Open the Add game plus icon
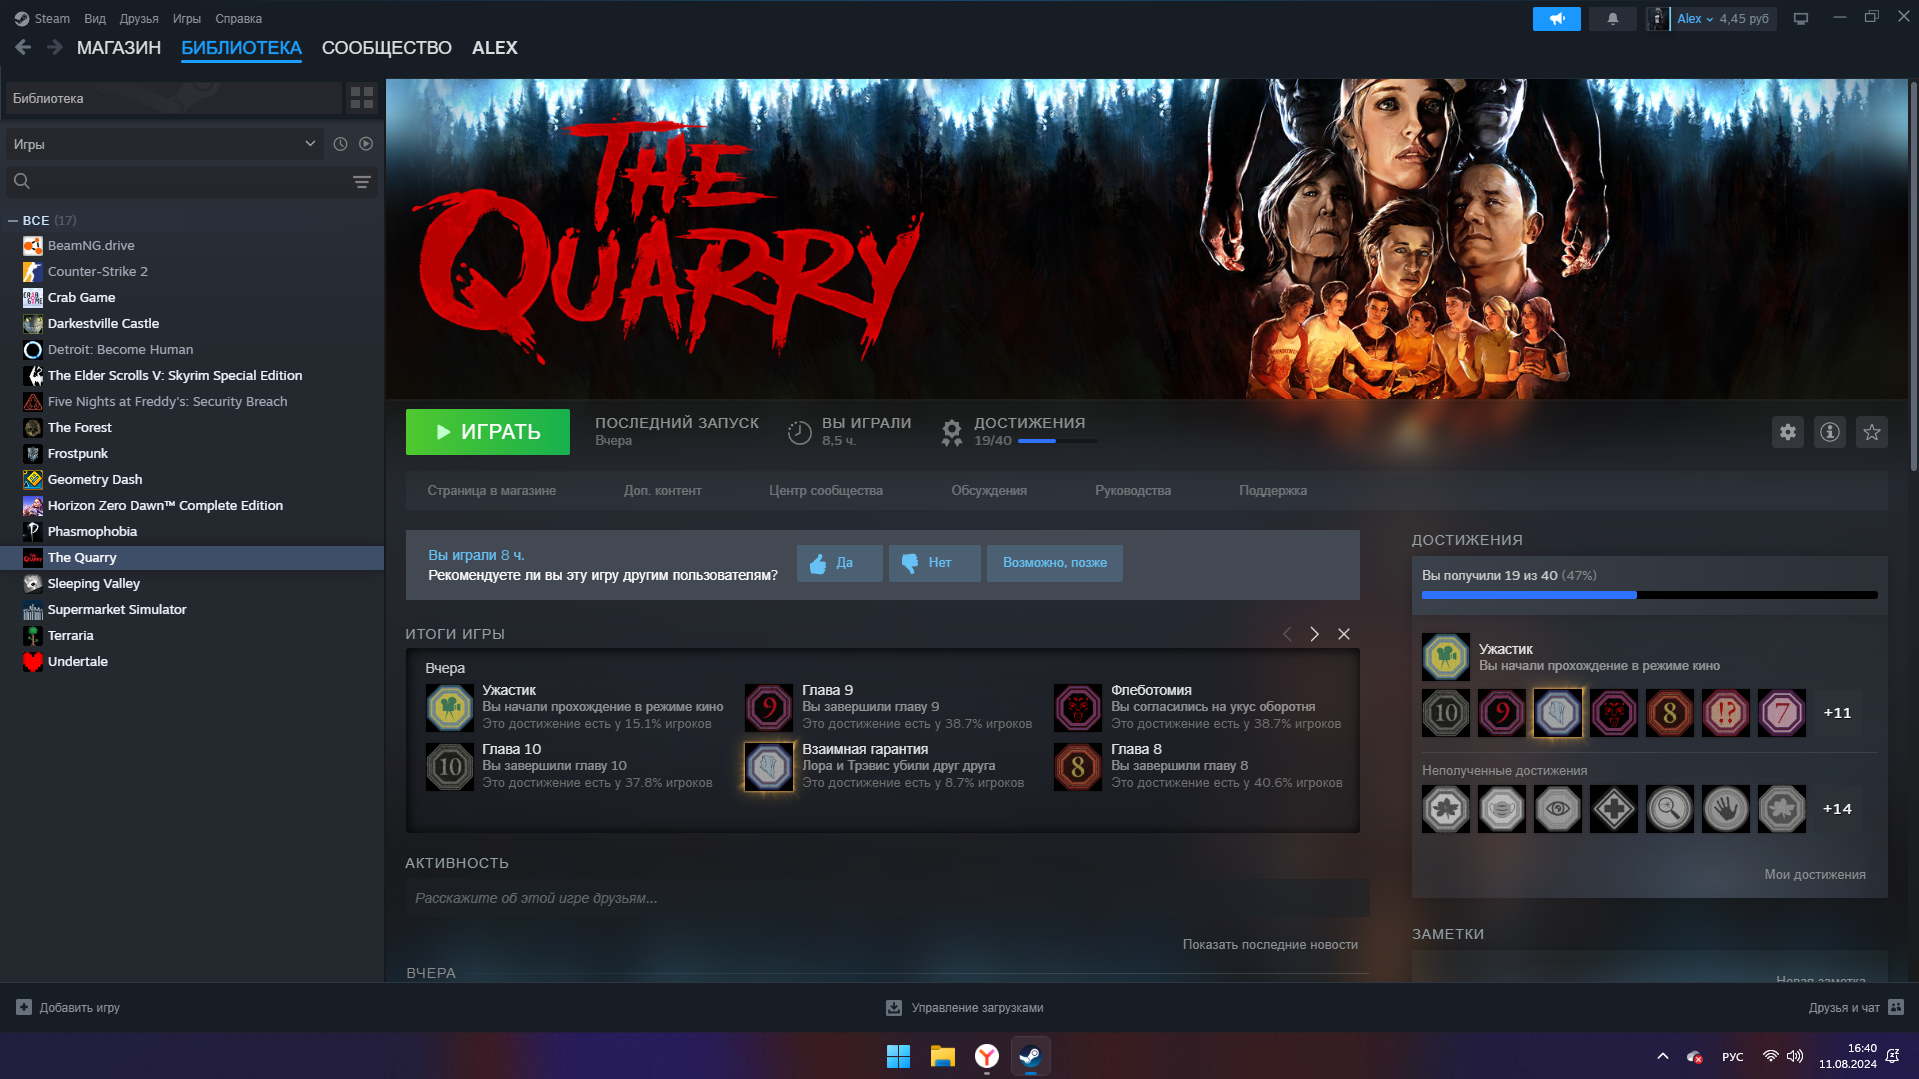Screen dimensions: 1919x1079 coord(24,1007)
